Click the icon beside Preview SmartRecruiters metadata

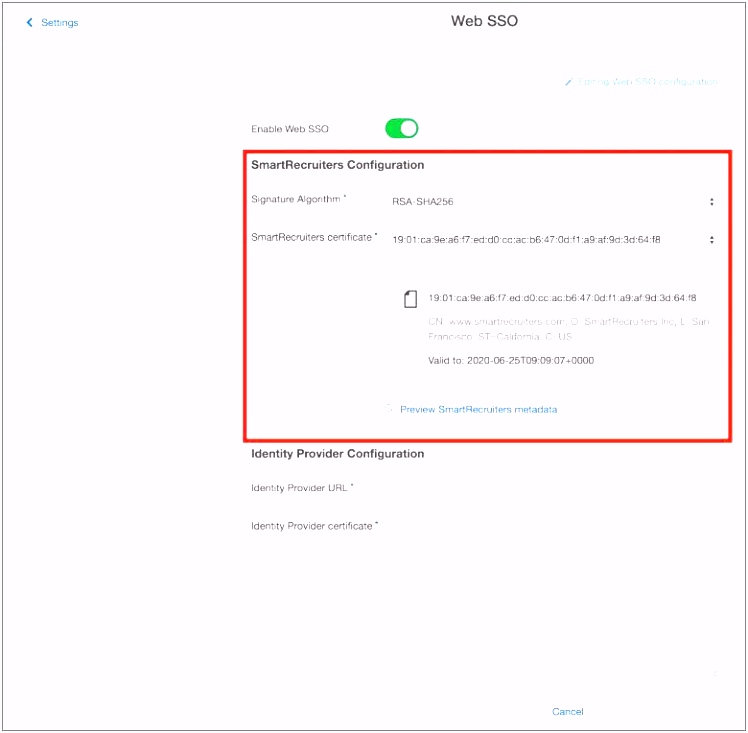pos(389,409)
